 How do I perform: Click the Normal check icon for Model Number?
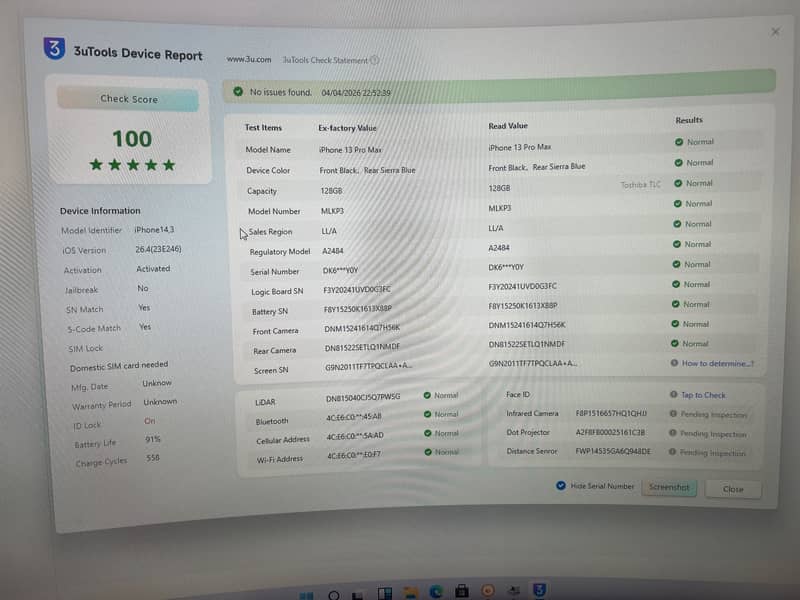[677, 204]
